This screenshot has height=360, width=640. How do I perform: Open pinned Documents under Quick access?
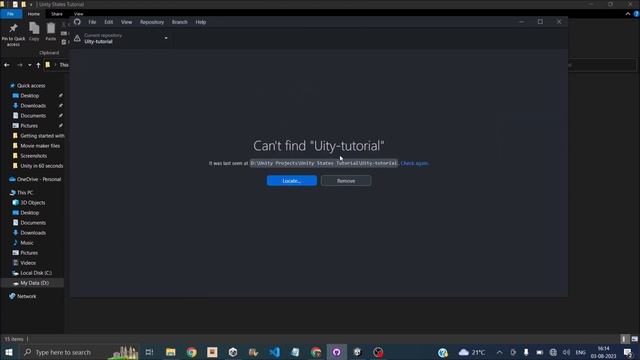(33, 116)
